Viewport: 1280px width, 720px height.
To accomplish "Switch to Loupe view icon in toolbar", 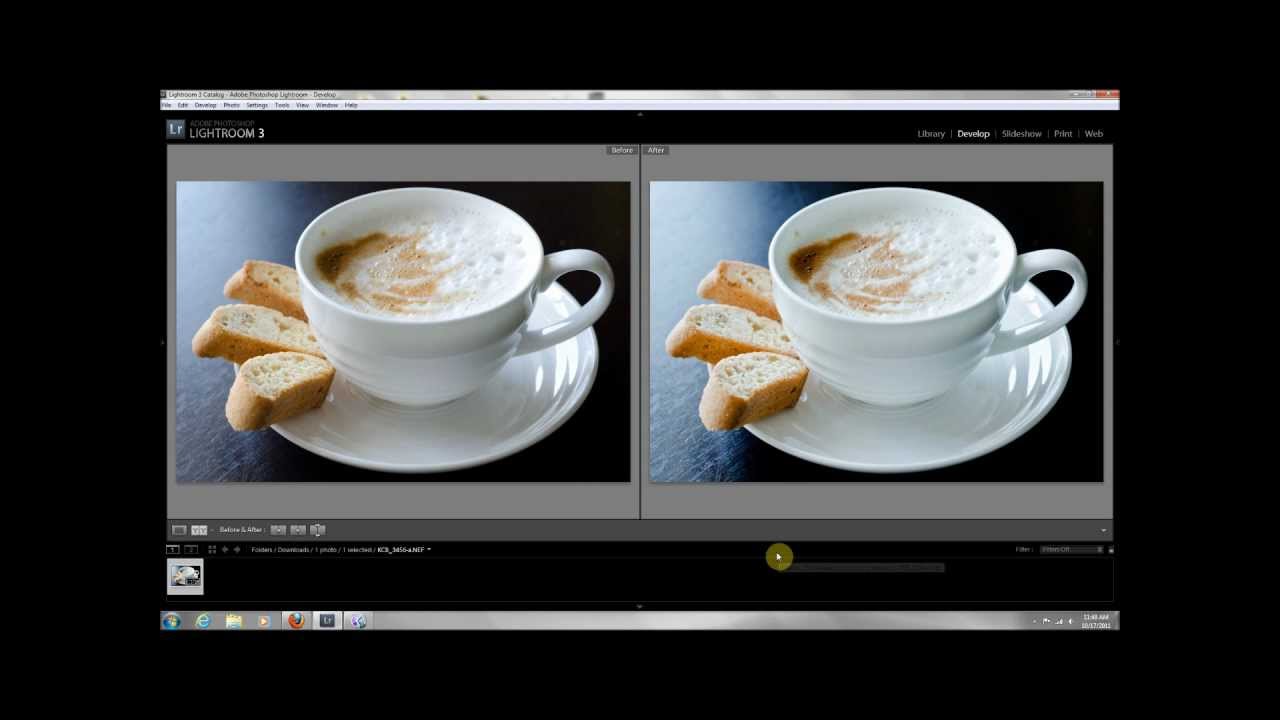I will coord(179,530).
